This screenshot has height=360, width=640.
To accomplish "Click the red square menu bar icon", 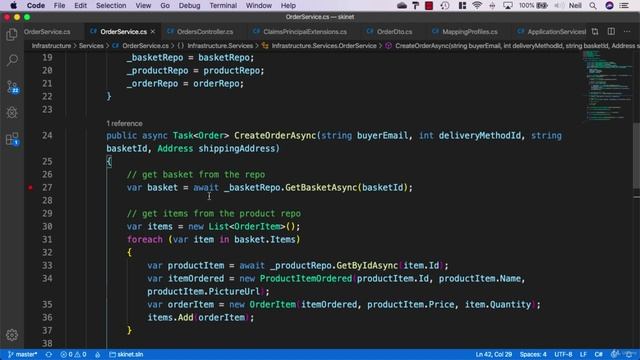I will 429,5.
